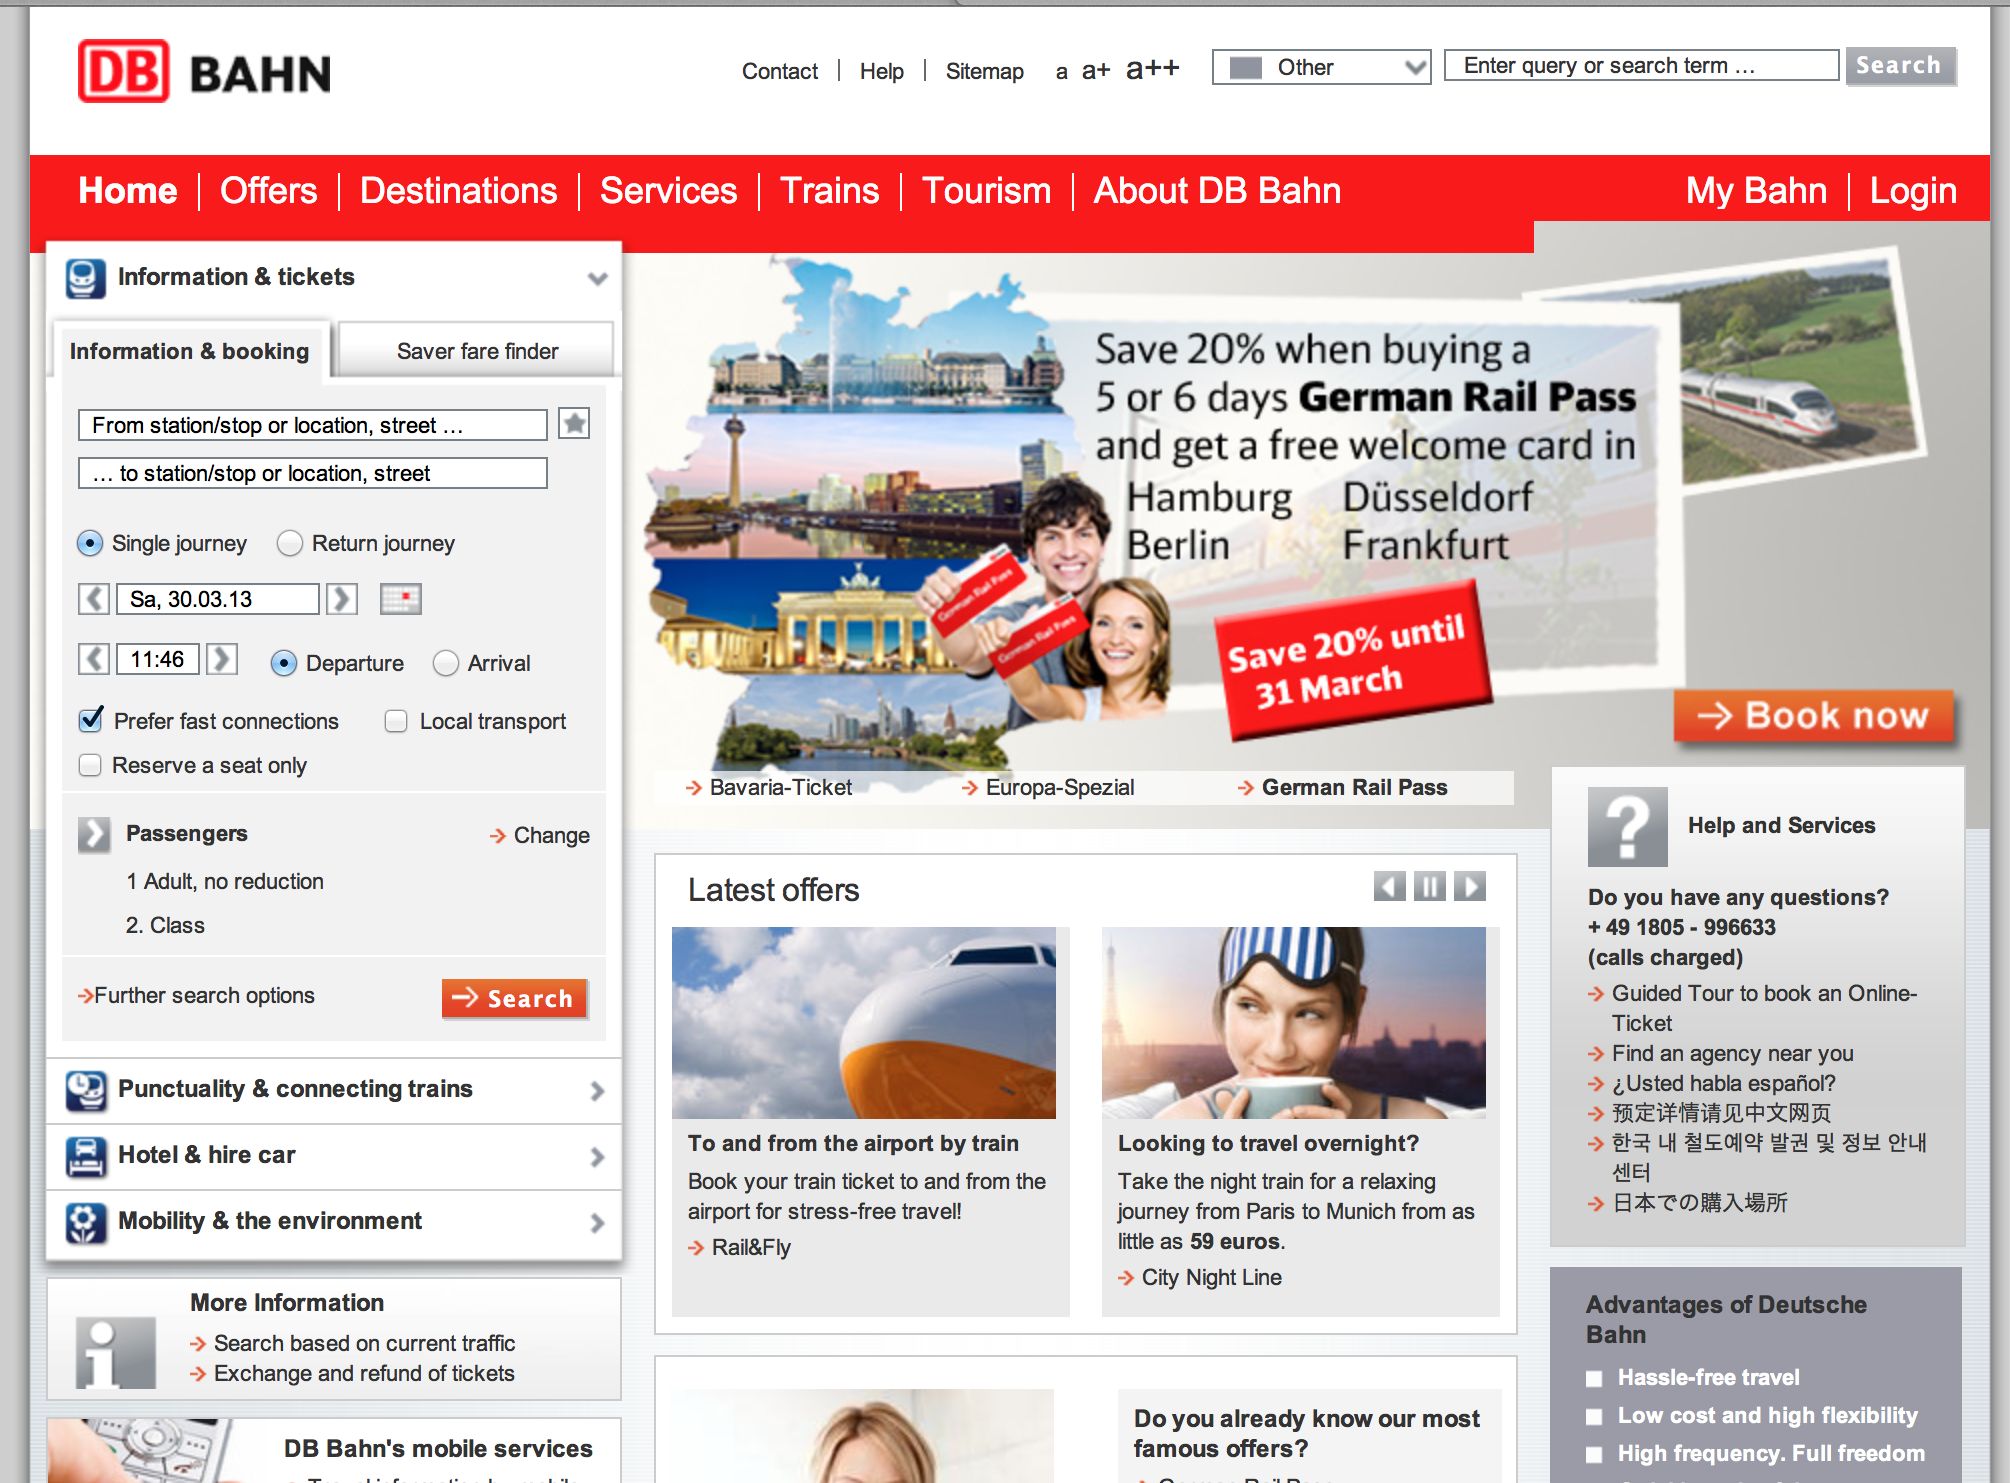Viewport: 2010px width, 1483px height.
Task: Select smallest font size 'a'
Action: click(x=1061, y=71)
